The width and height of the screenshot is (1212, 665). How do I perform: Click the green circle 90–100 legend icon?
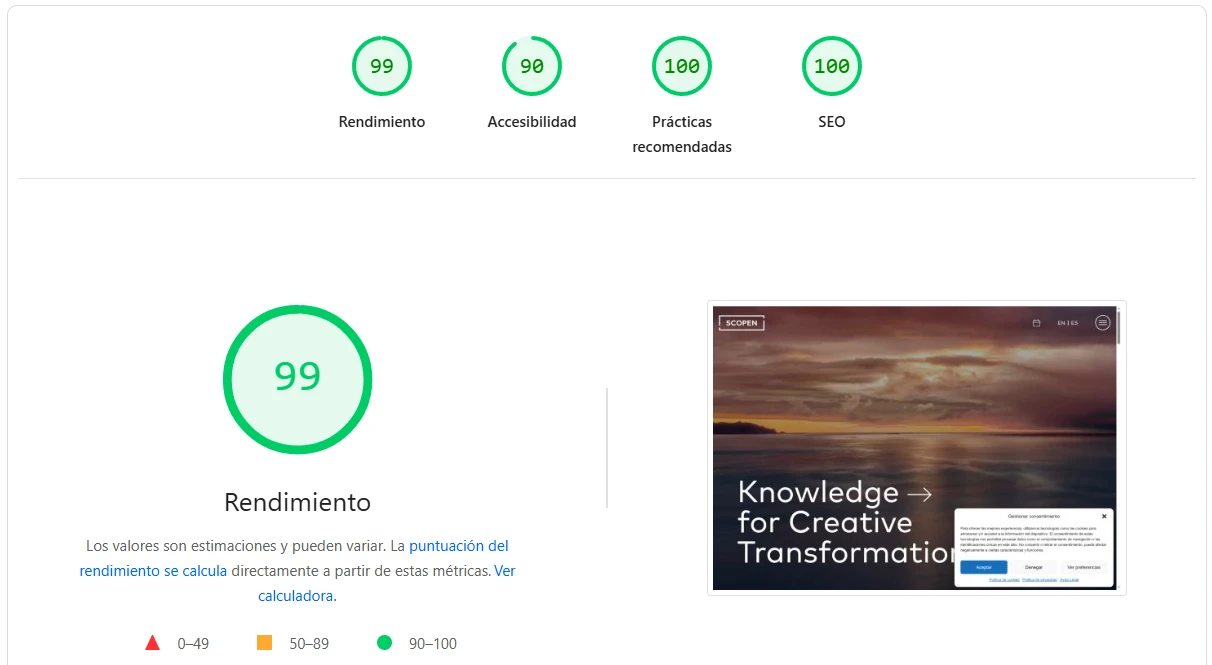384,643
